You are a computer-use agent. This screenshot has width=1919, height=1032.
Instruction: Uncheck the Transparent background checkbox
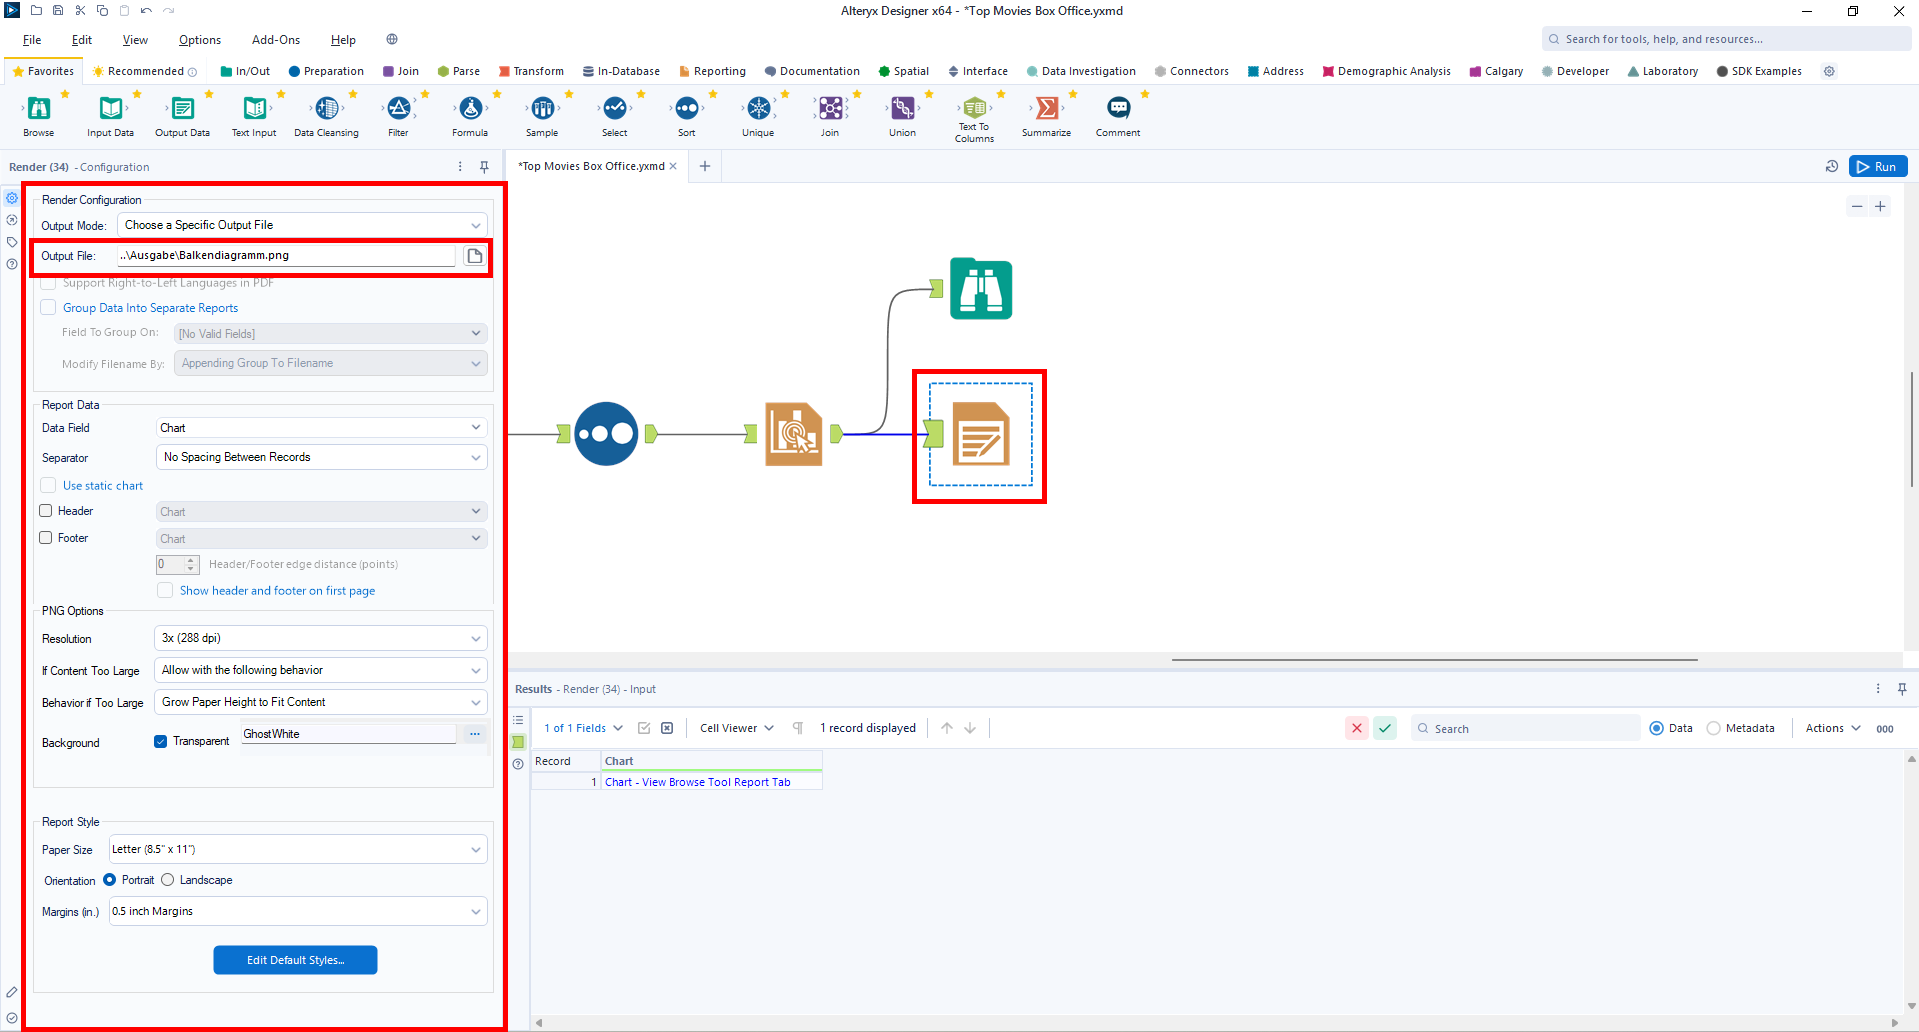click(x=160, y=741)
